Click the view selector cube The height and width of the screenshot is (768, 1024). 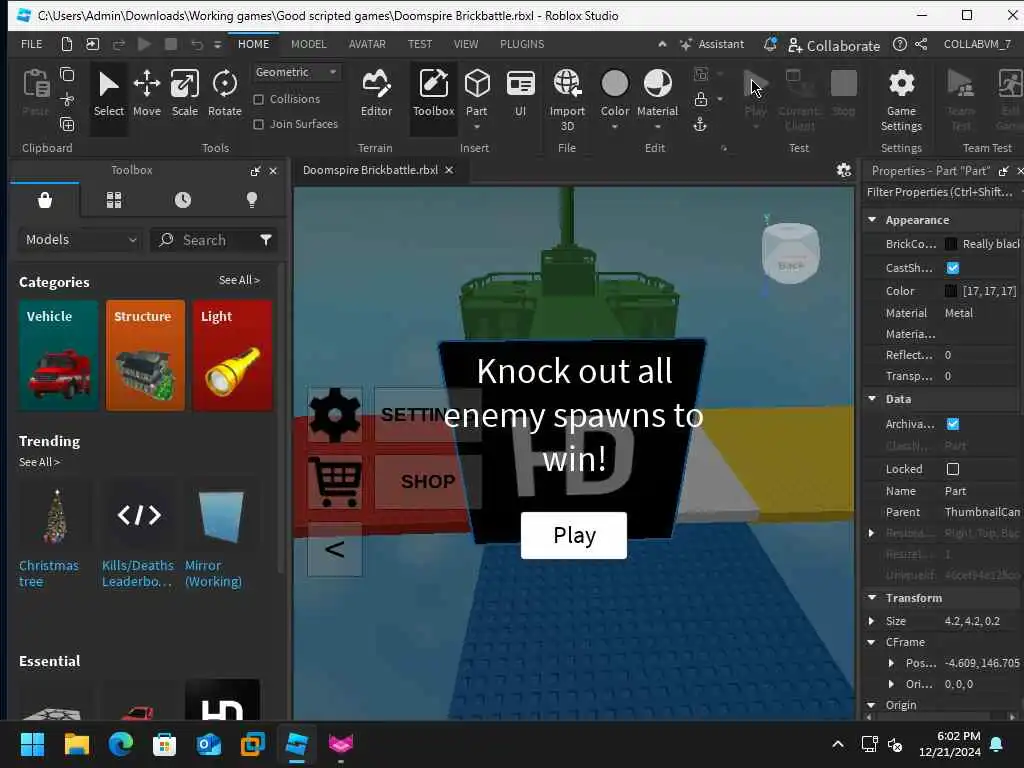[790, 253]
